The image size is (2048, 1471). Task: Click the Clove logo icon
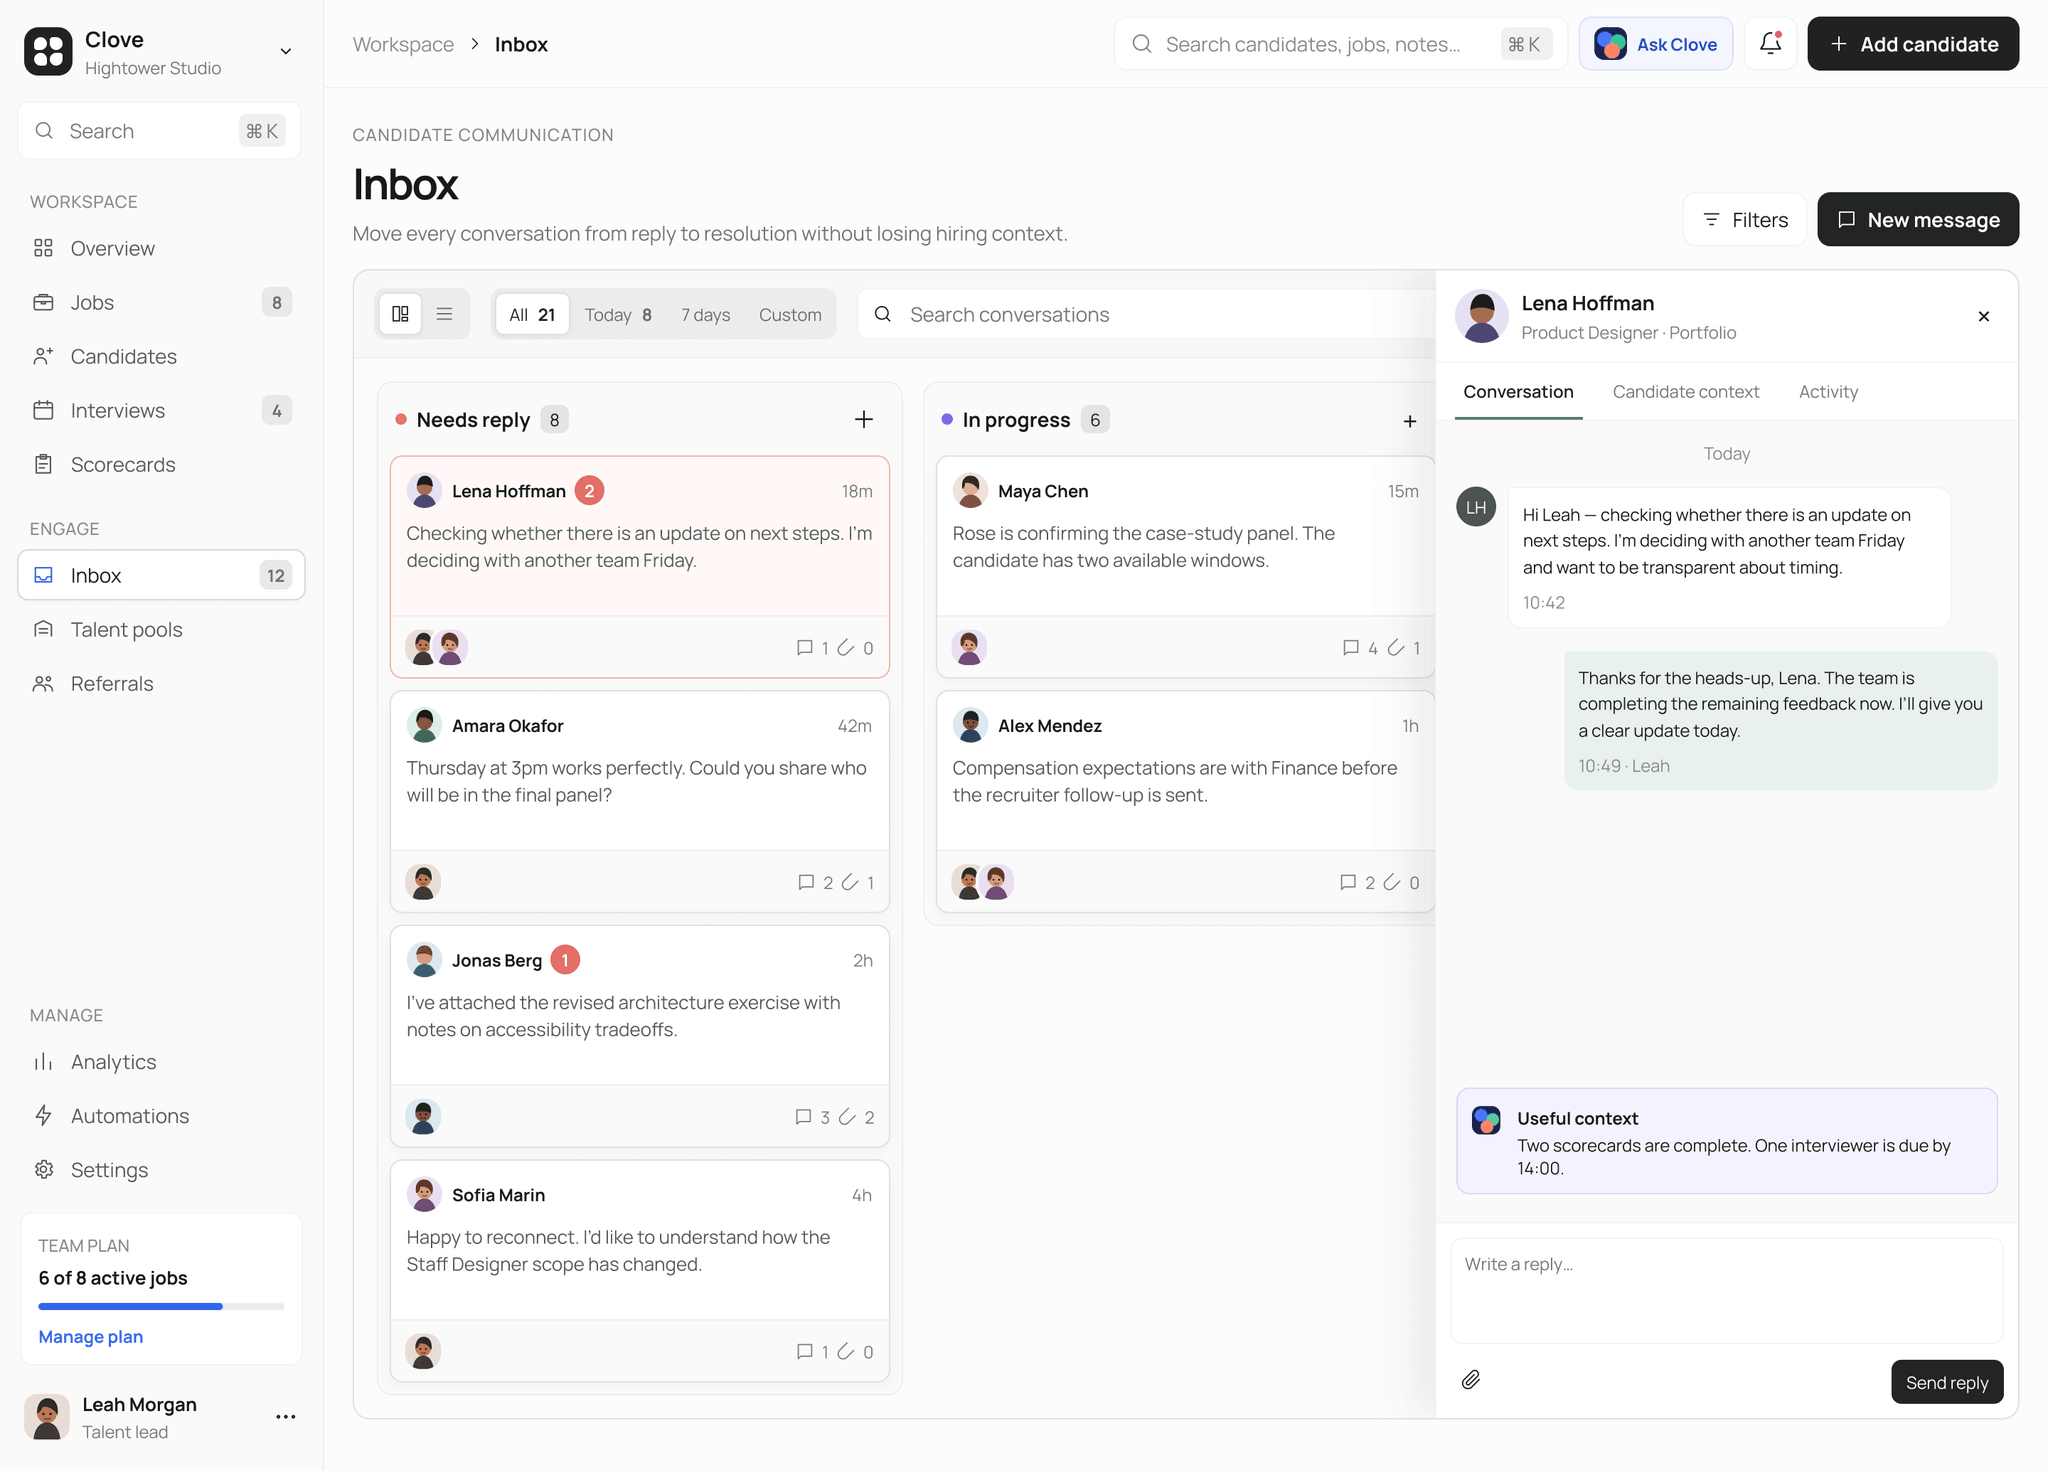click(48, 51)
